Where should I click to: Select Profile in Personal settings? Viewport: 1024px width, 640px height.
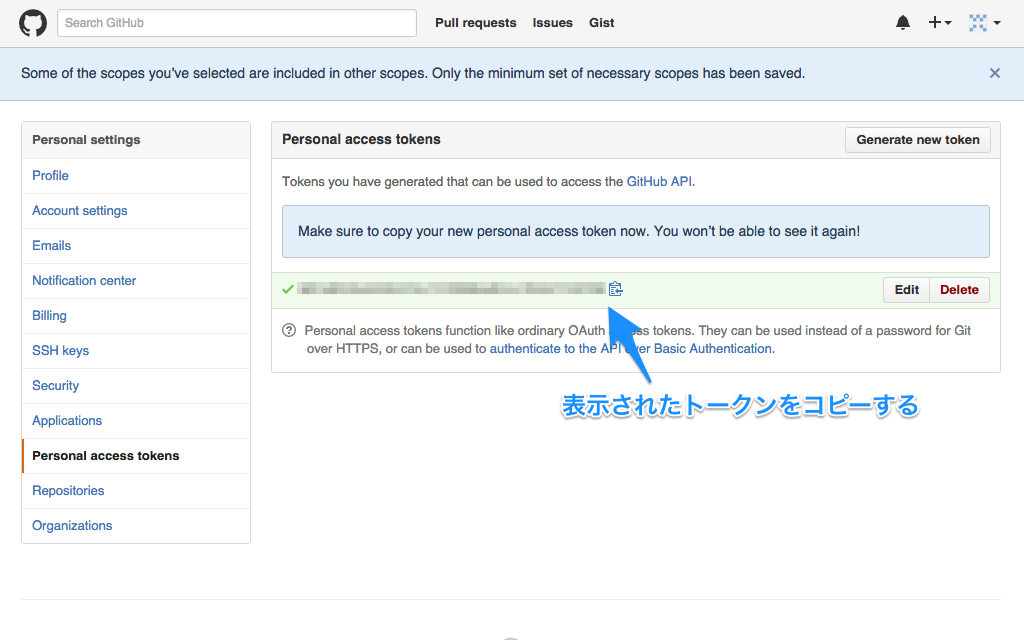[x=50, y=176]
